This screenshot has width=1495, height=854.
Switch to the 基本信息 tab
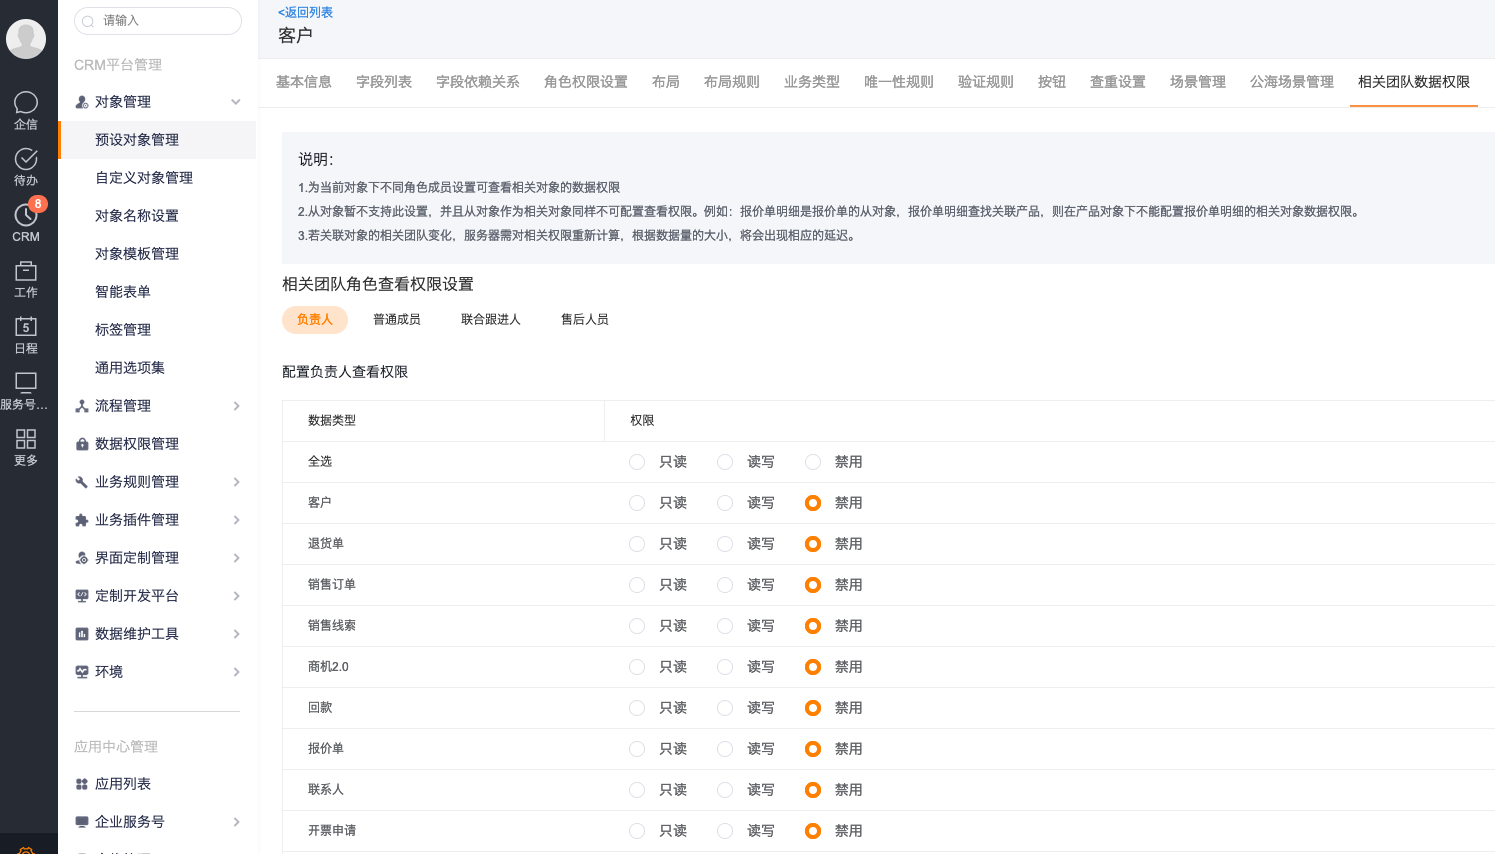(304, 82)
